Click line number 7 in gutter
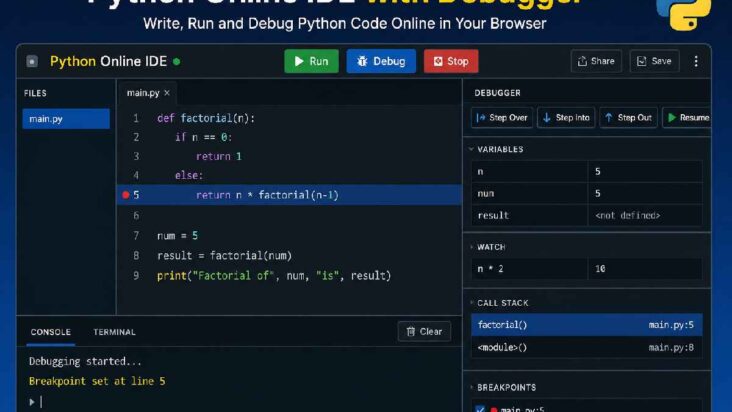The width and height of the screenshot is (732, 412). point(136,236)
